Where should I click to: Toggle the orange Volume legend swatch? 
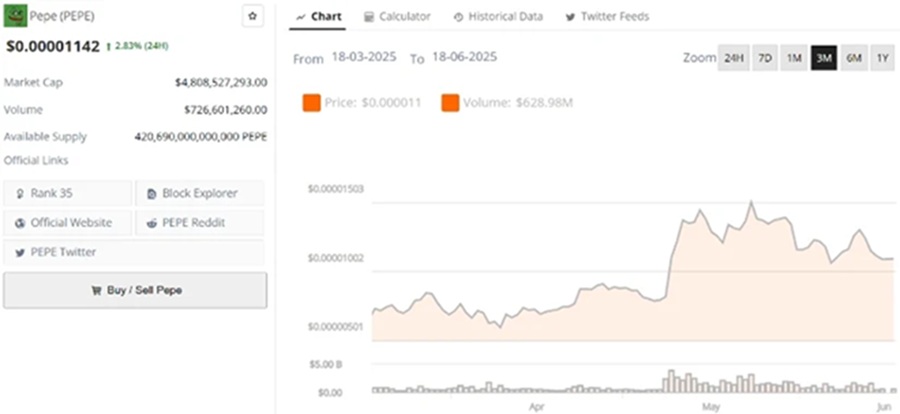click(x=450, y=103)
